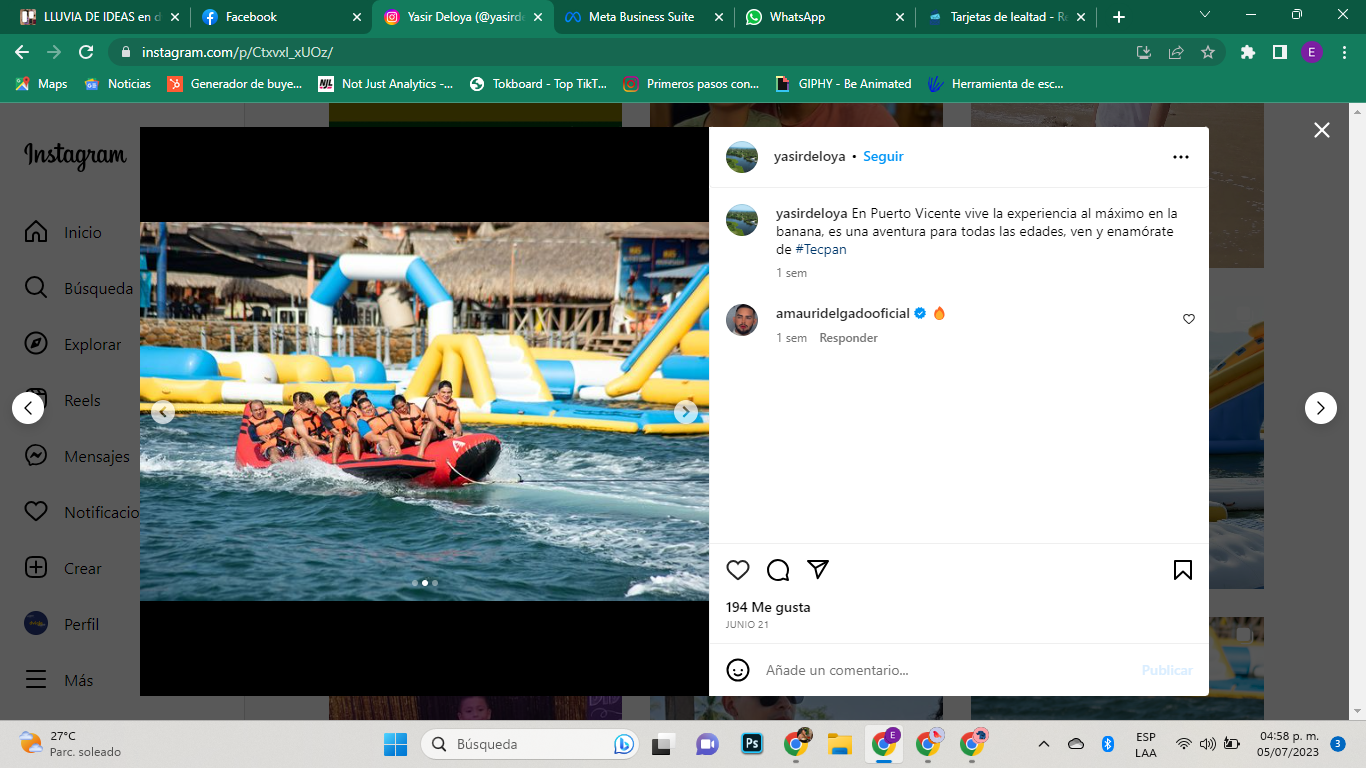Open Photoshop from the Windows taskbar

click(752, 744)
